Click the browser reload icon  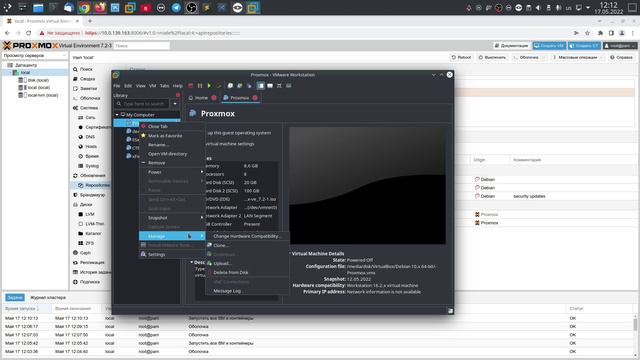point(29,33)
